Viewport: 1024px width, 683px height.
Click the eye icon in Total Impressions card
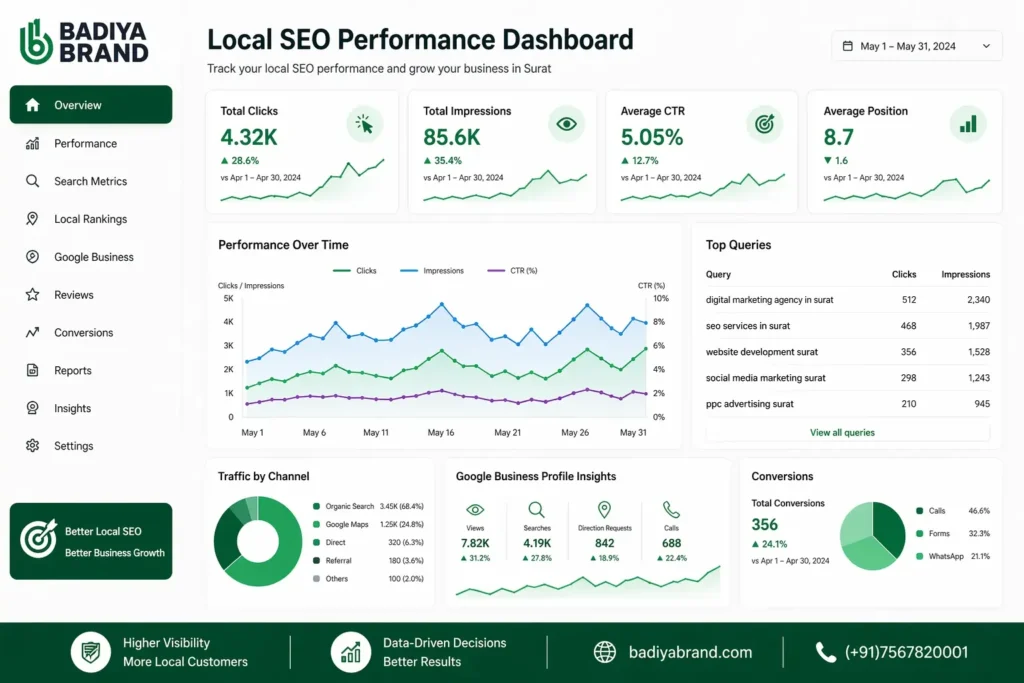pos(567,124)
